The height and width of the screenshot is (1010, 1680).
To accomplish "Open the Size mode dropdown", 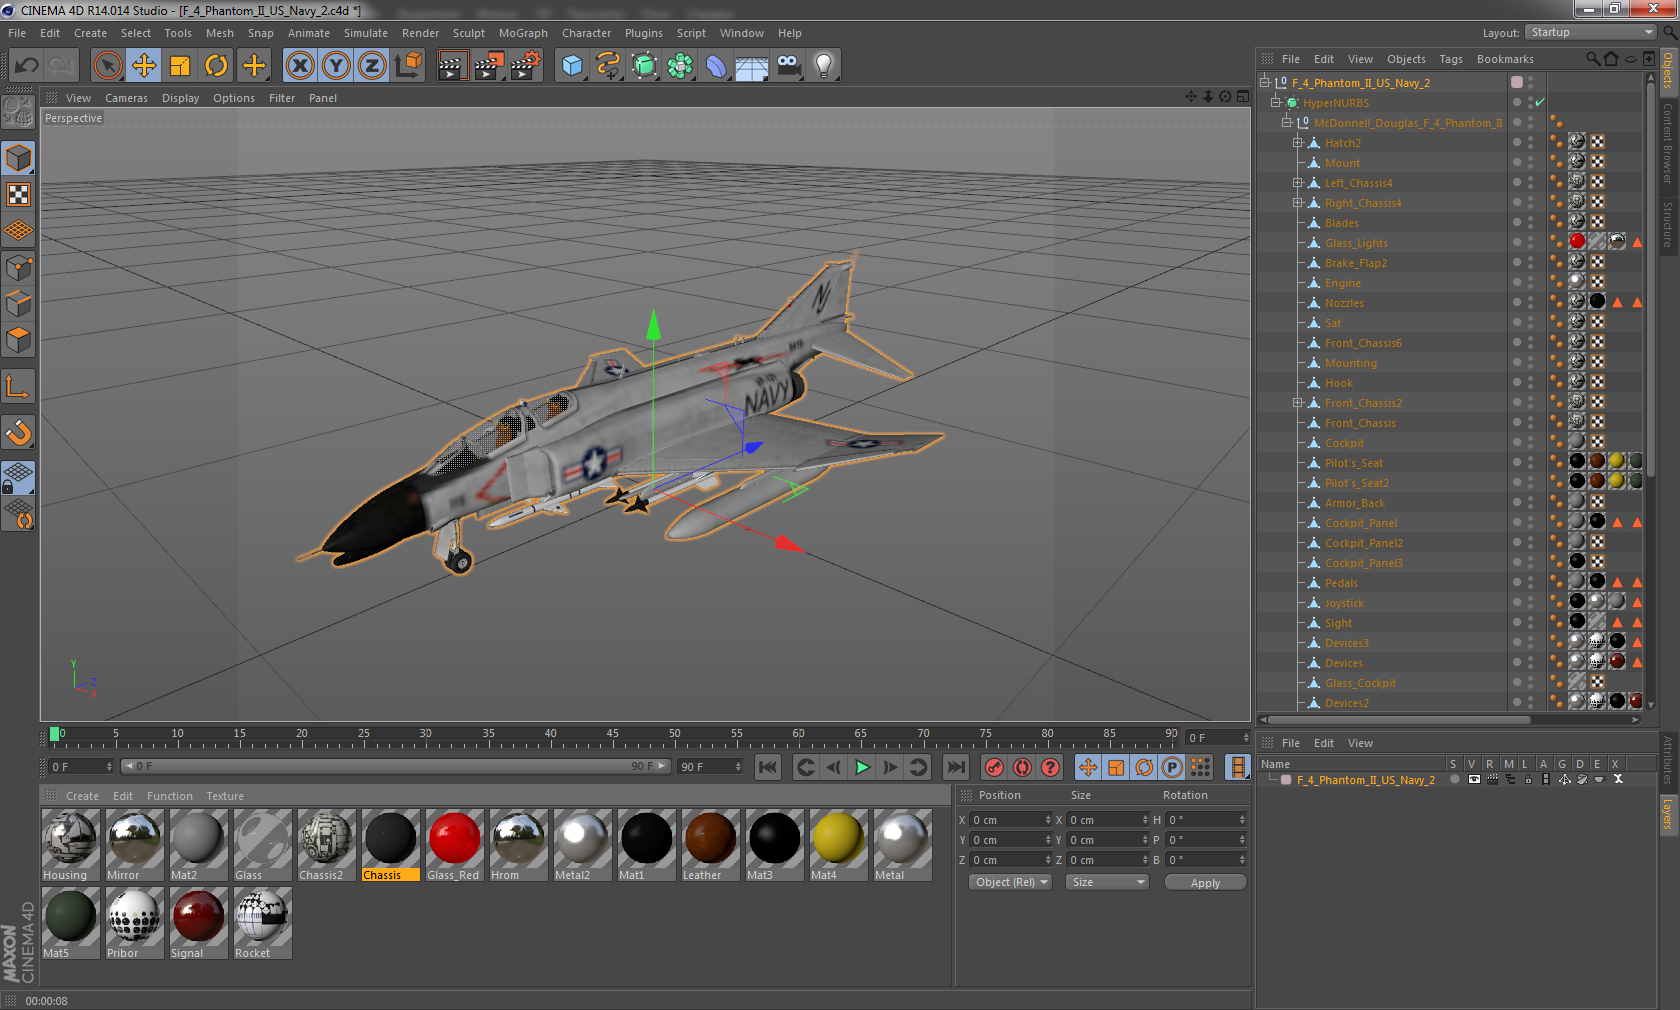I will pyautogui.click(x=1107, y=882).
